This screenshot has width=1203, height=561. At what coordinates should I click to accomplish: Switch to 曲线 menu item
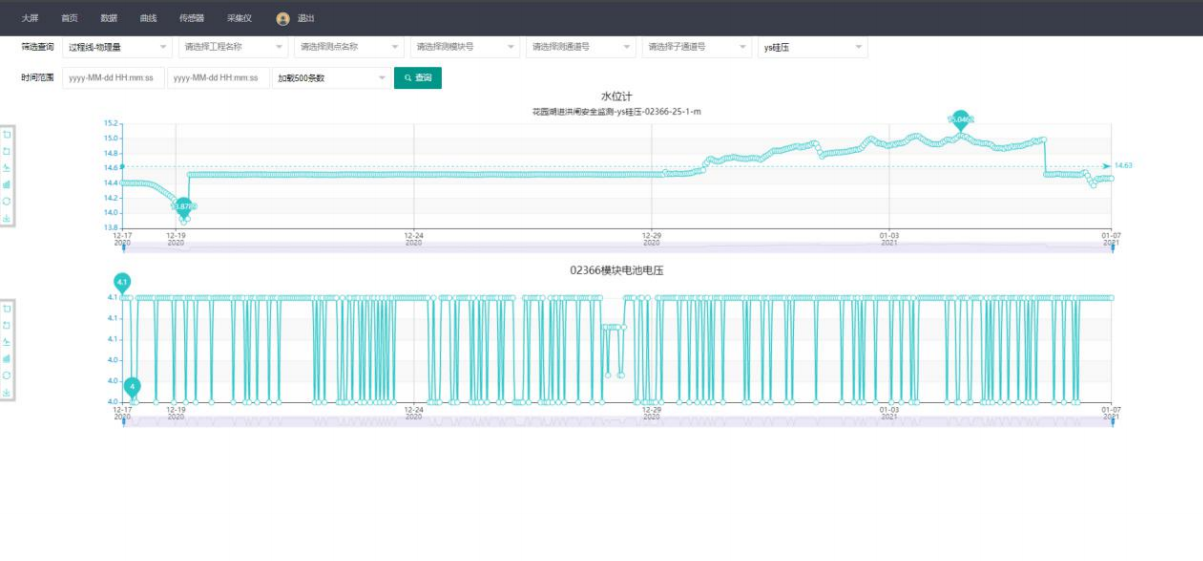click(x=148, y=18)
